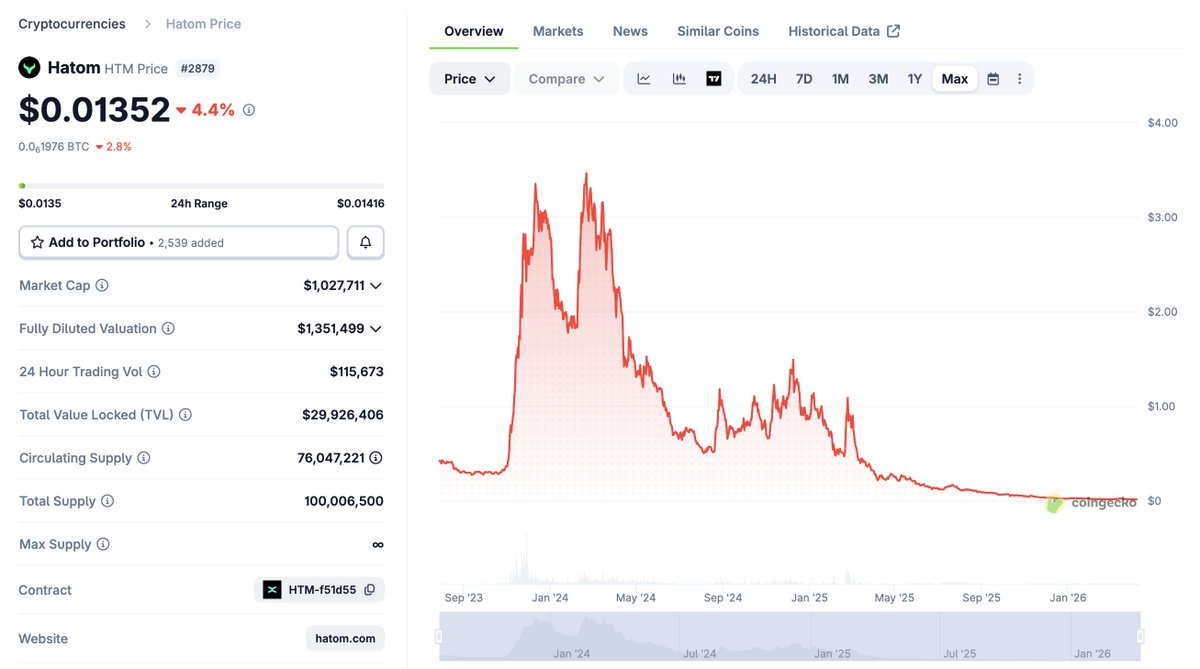Copy the HTM-f51d55 contract address

pyautogui.click(x=370, y=590)
